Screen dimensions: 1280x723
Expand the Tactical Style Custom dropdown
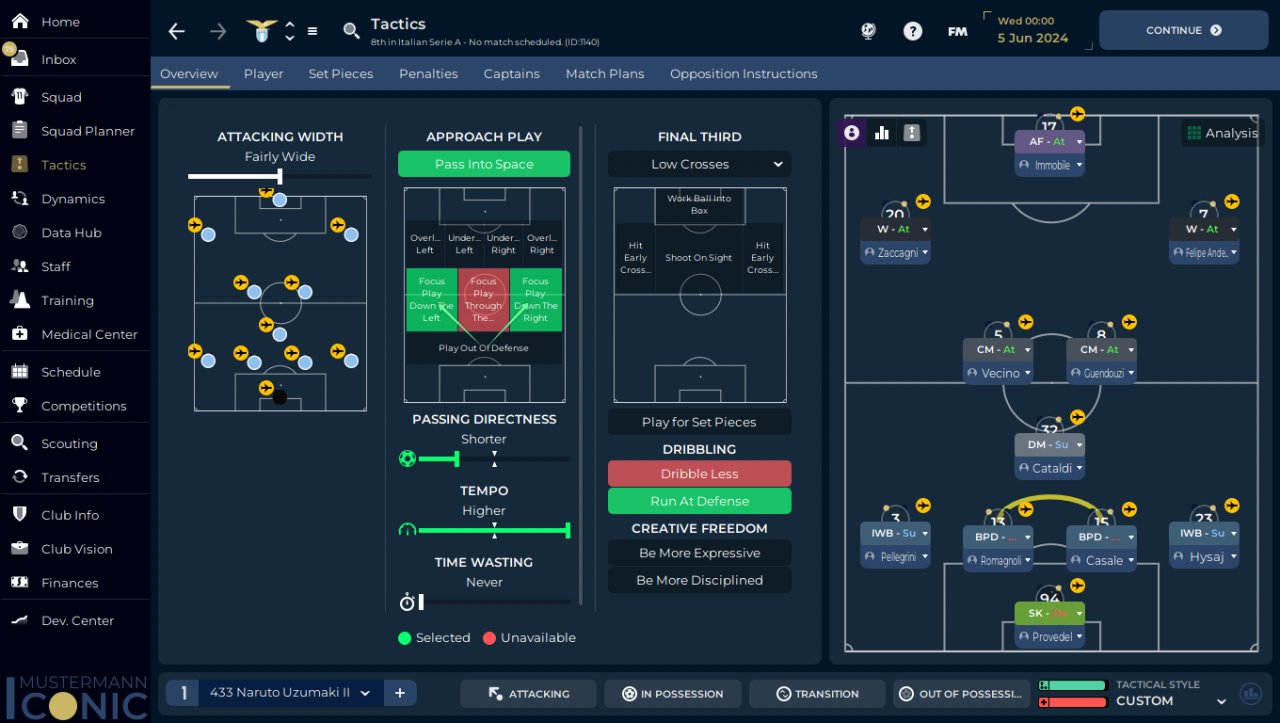1172,700
